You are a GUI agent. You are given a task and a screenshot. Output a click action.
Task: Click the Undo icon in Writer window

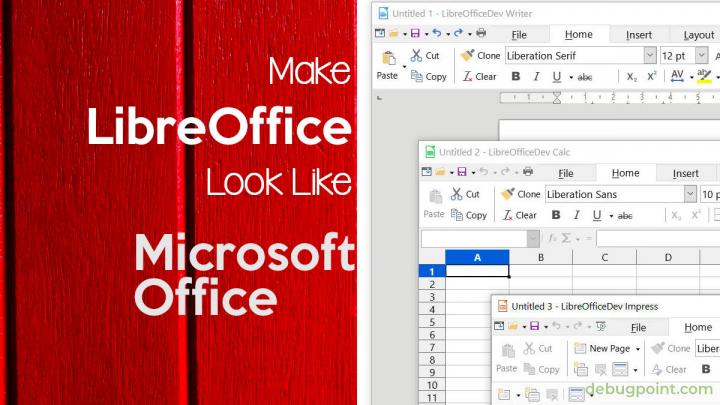click(x=437, y=33)
